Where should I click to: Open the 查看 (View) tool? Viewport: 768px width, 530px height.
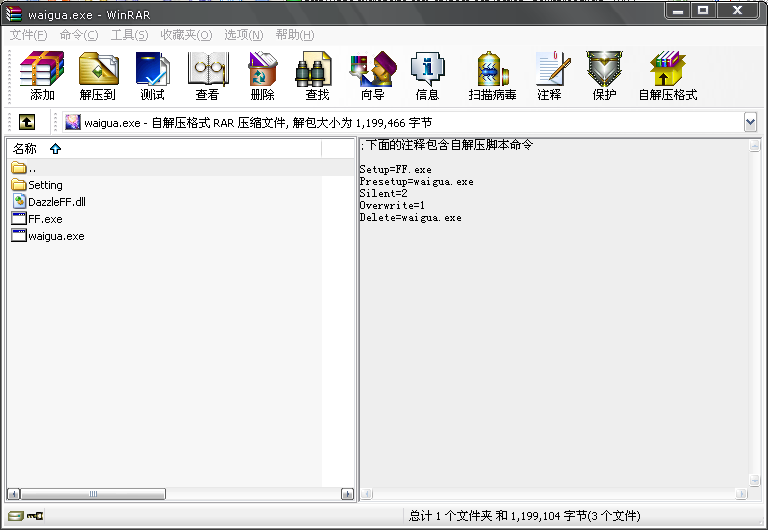click(x=208, y=76)
